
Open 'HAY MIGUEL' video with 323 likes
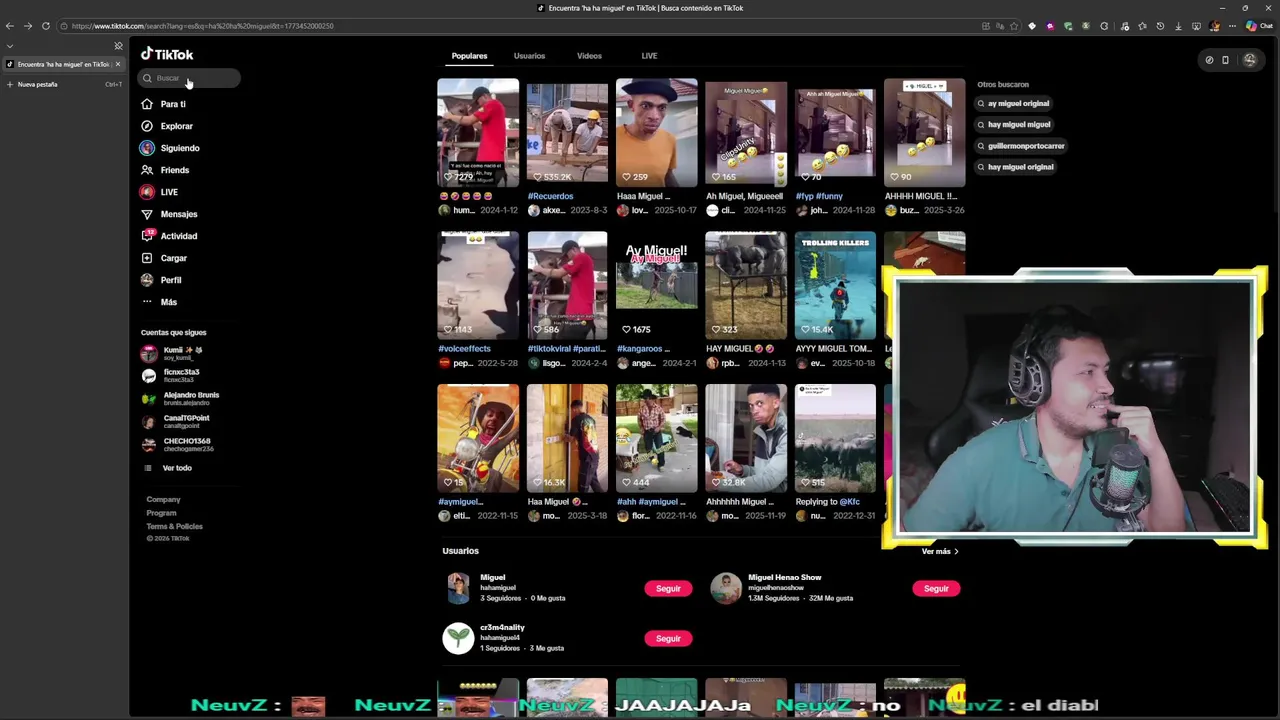pos(746,286)
